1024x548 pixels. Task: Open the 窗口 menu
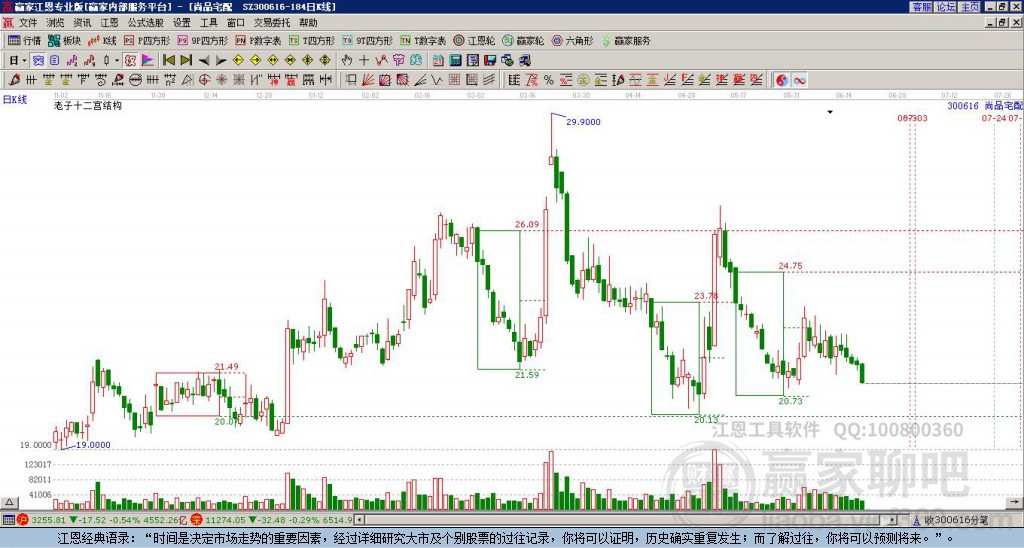(x=236, y=23)
